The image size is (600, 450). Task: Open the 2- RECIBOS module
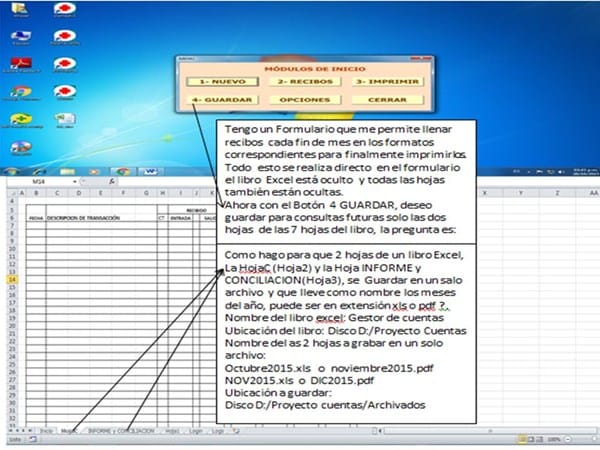[x=305, y=82]
